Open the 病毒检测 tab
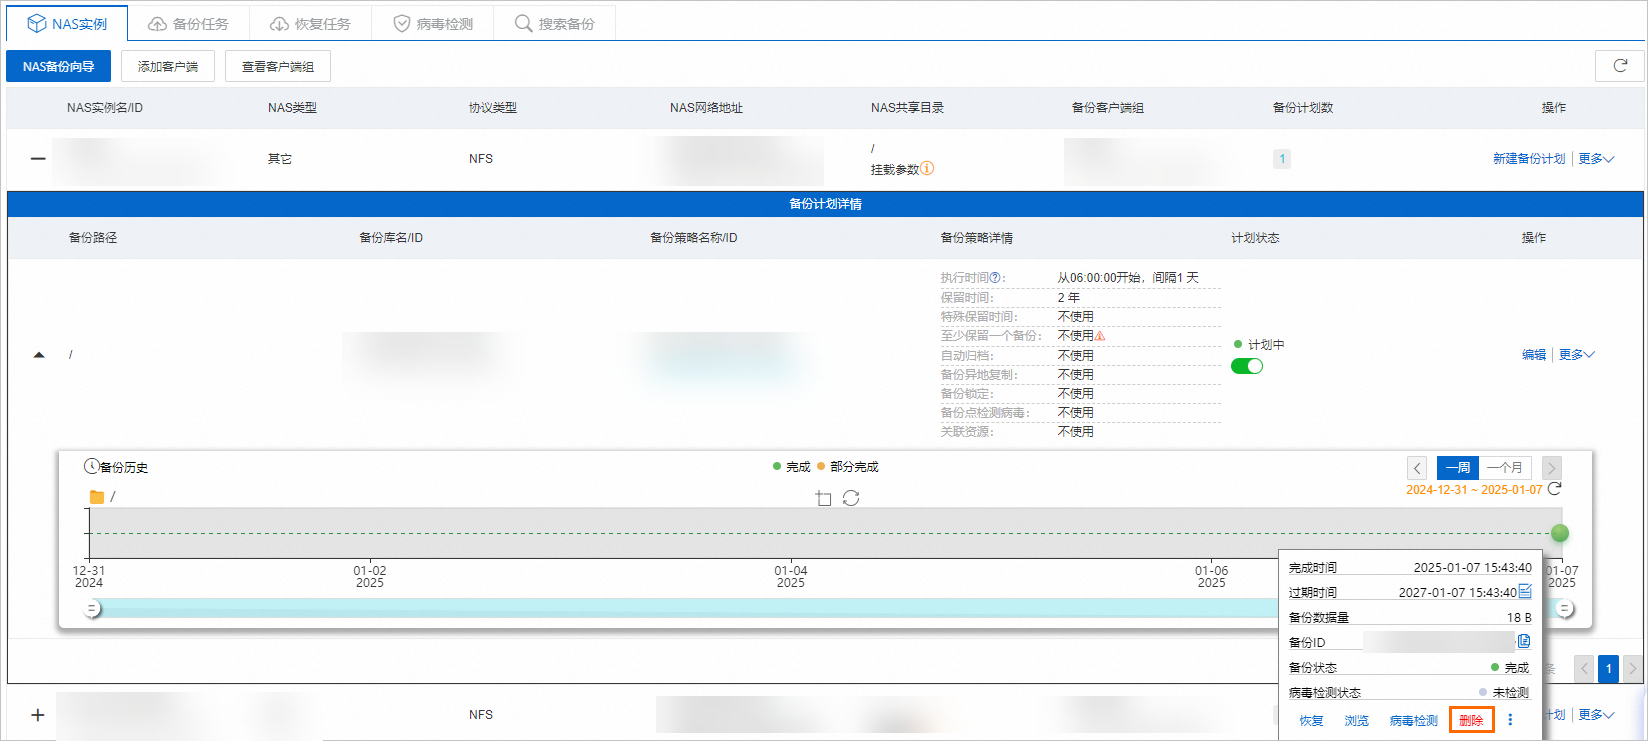This screenshot has height=741, width=1648. pyautogui.click(x=432, y=24)
